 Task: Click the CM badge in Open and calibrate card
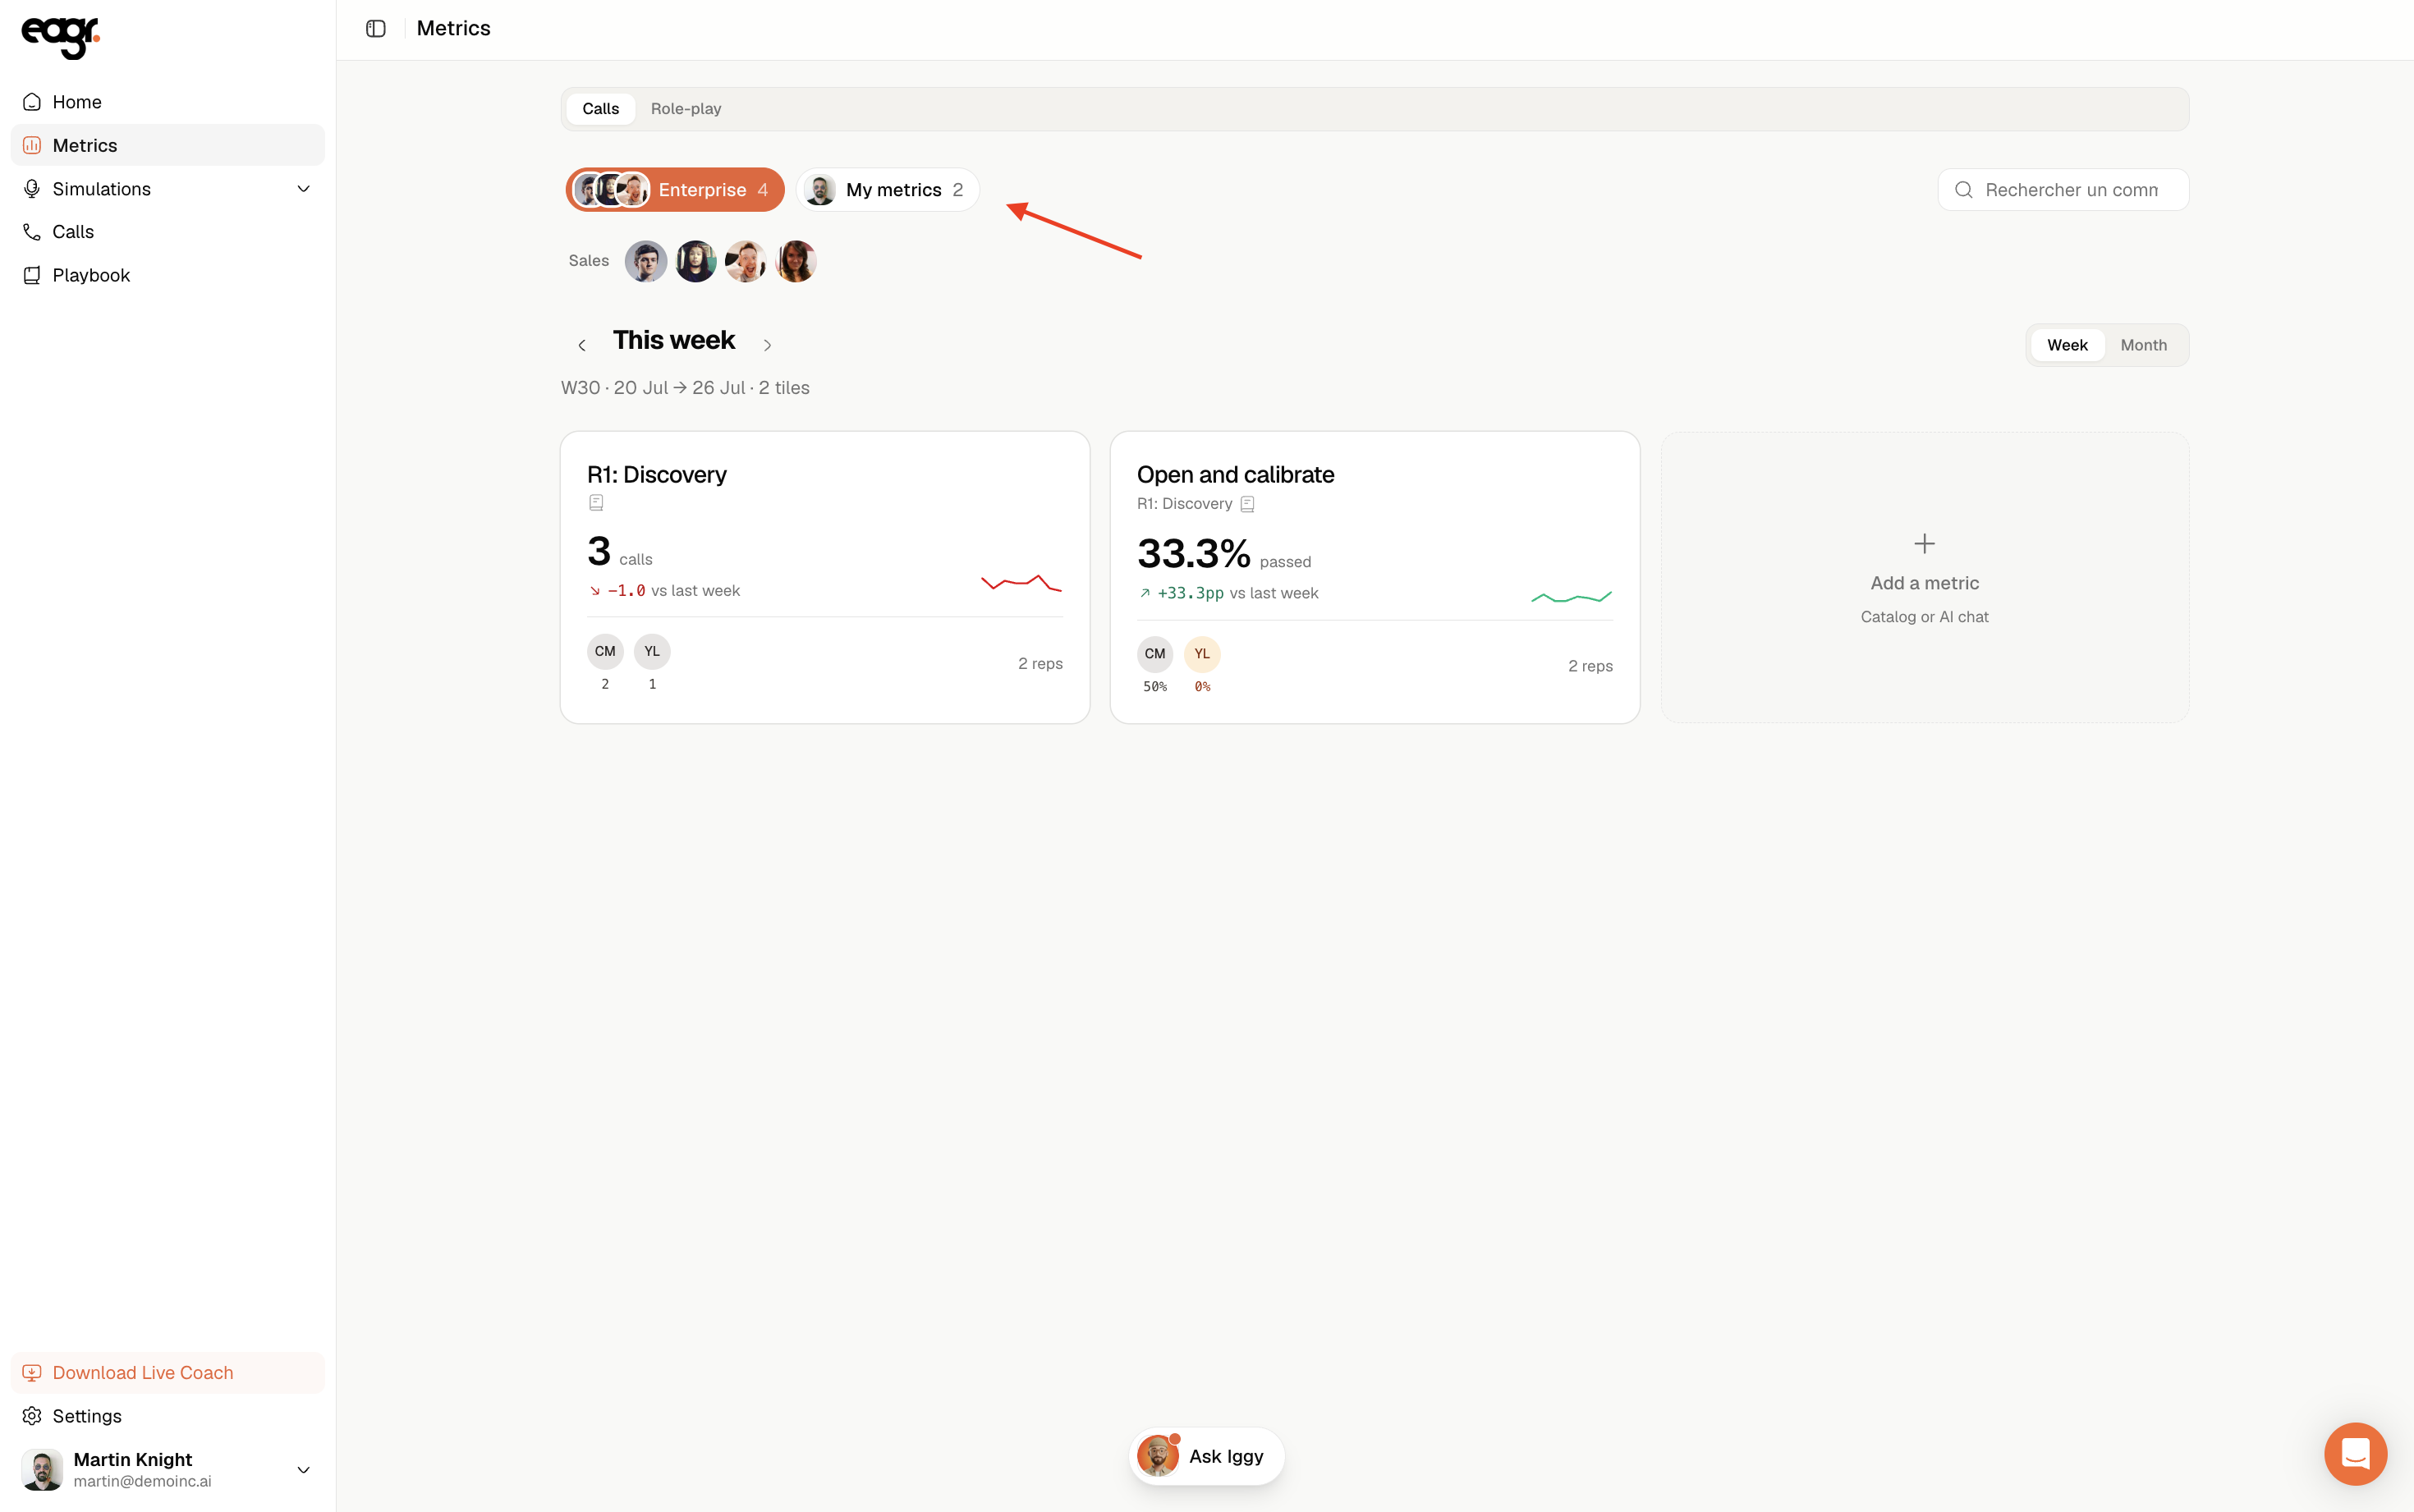[1155, 654]
